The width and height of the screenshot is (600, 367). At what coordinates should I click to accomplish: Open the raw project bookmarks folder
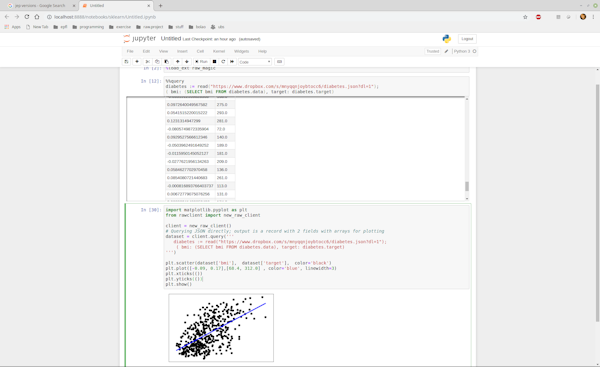click(x=150, y=27)
